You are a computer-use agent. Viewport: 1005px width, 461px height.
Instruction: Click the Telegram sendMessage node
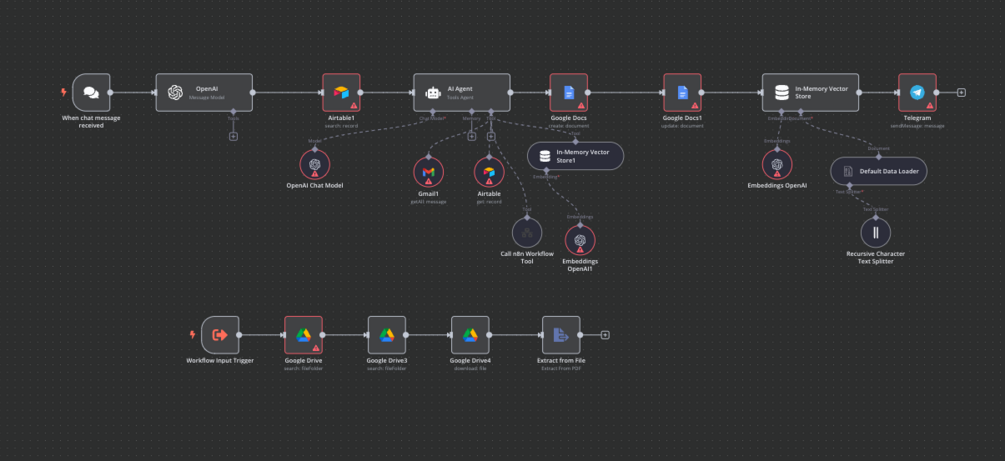[917, 92]
